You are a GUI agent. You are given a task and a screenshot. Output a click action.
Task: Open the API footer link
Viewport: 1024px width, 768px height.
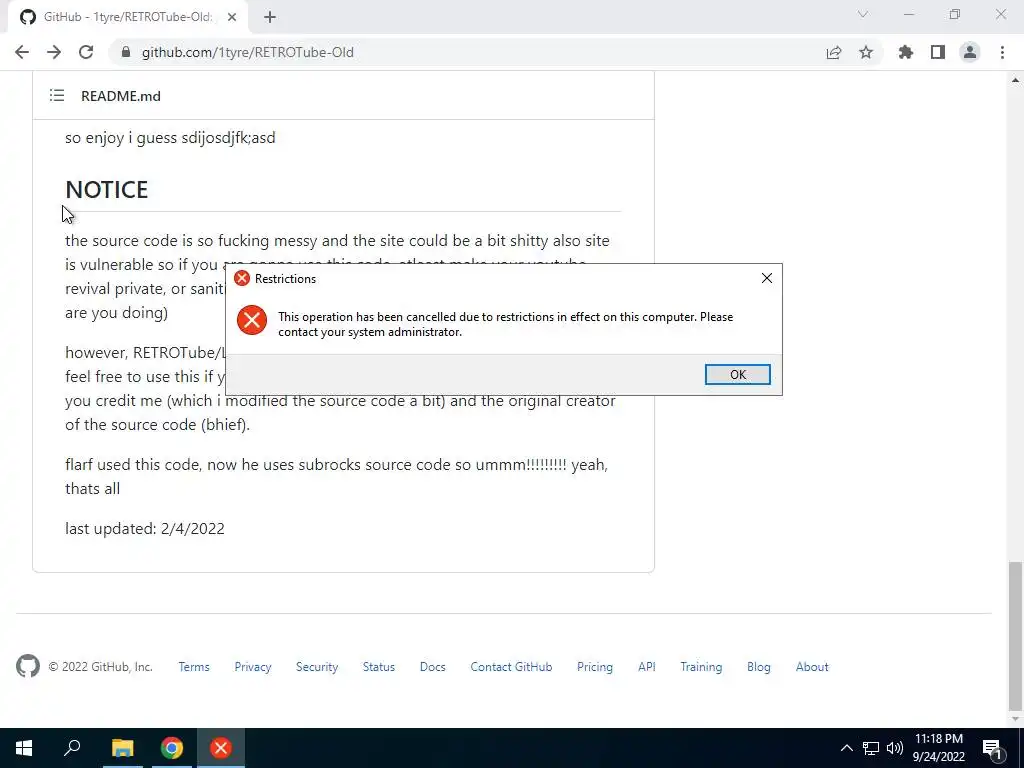(647, 667)
